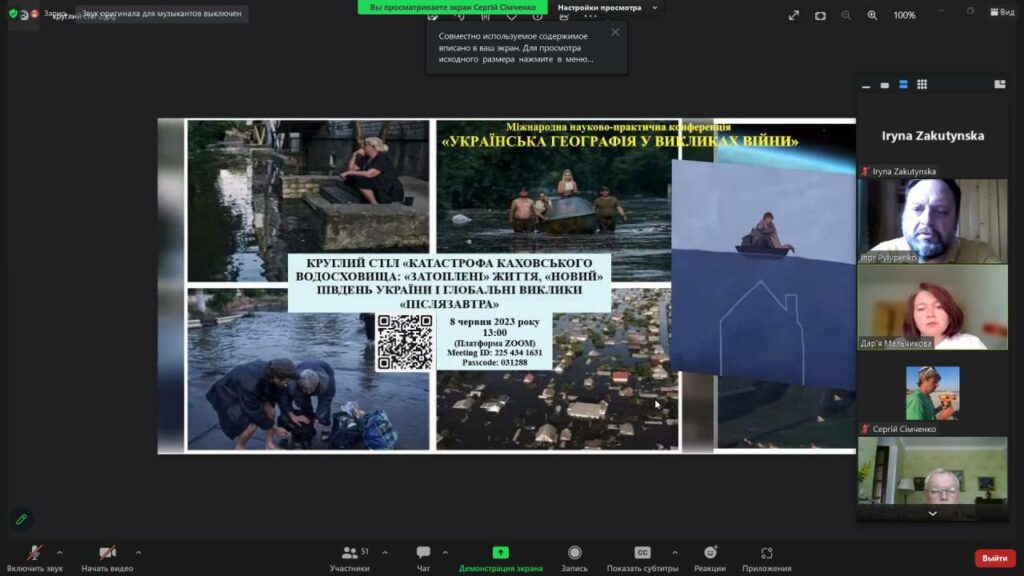This screenshot has width=1024, height=576.
Task: Start recording with the Запись icon
Action: click(x=575, y=552)
